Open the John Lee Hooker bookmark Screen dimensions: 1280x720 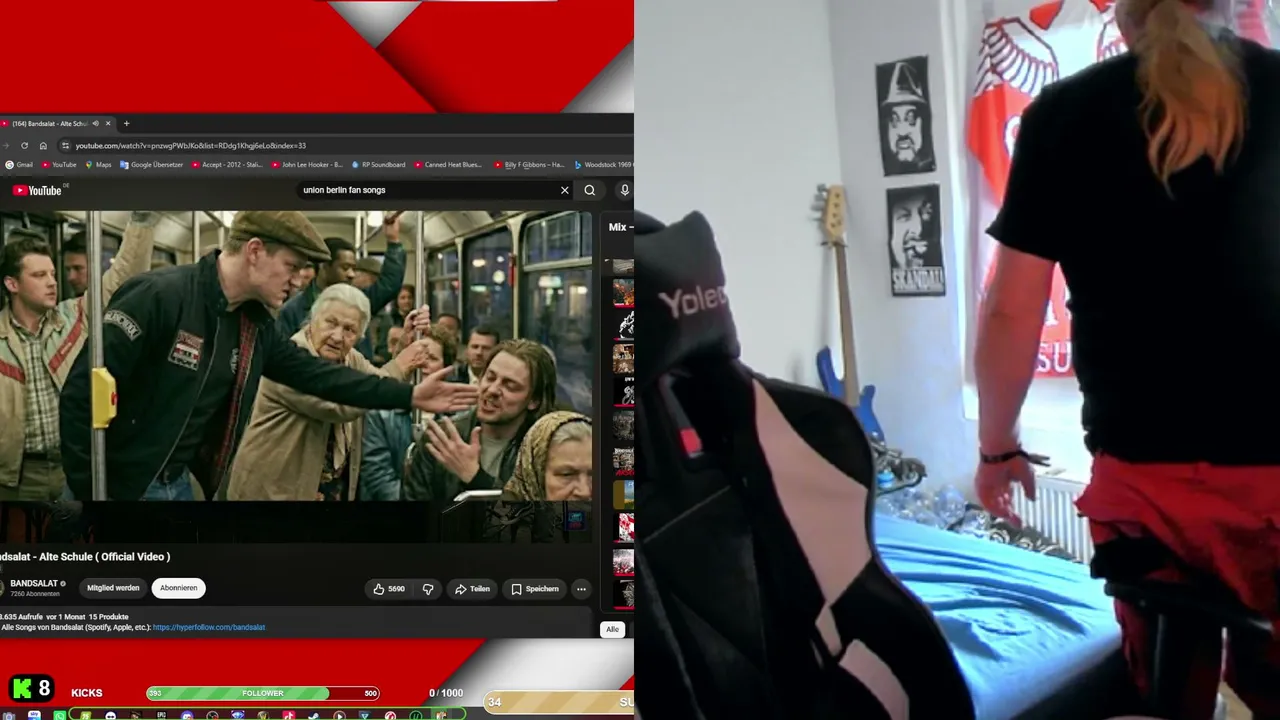307,165
